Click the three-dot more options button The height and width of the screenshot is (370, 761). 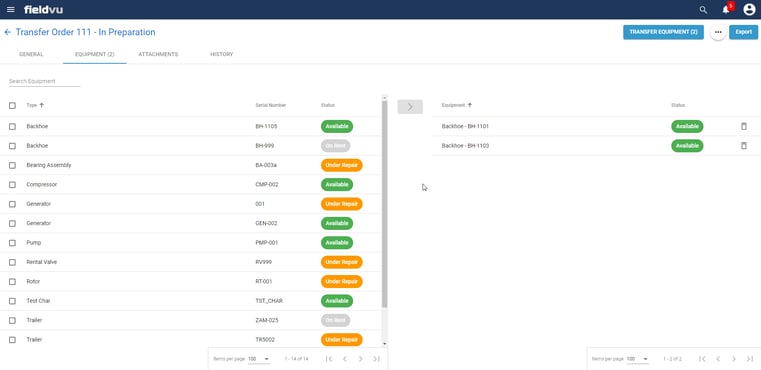point(718,32)
